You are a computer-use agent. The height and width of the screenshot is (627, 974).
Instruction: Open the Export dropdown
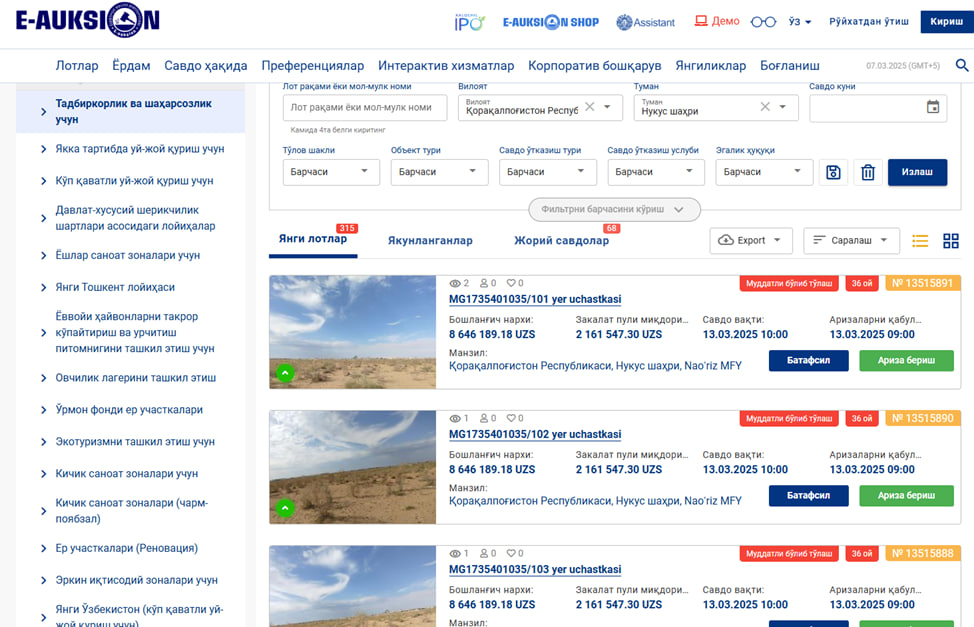pyautogui.click(x=751, y=241)
